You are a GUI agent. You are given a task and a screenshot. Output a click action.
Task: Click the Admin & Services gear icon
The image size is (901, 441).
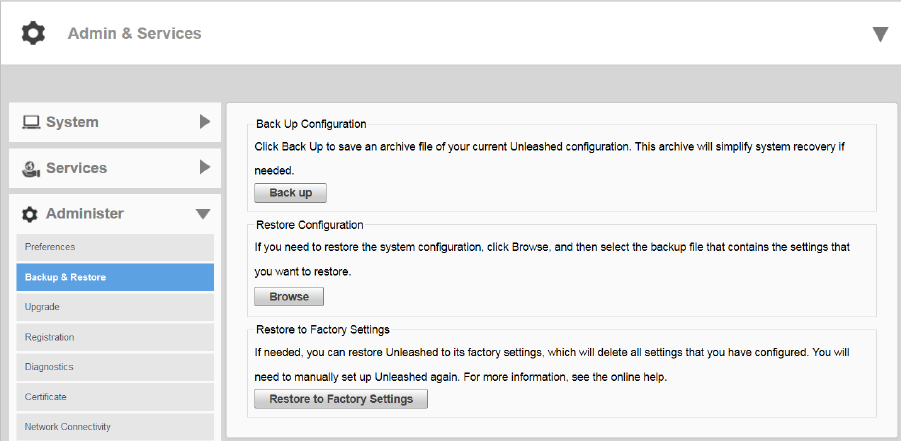34,34
